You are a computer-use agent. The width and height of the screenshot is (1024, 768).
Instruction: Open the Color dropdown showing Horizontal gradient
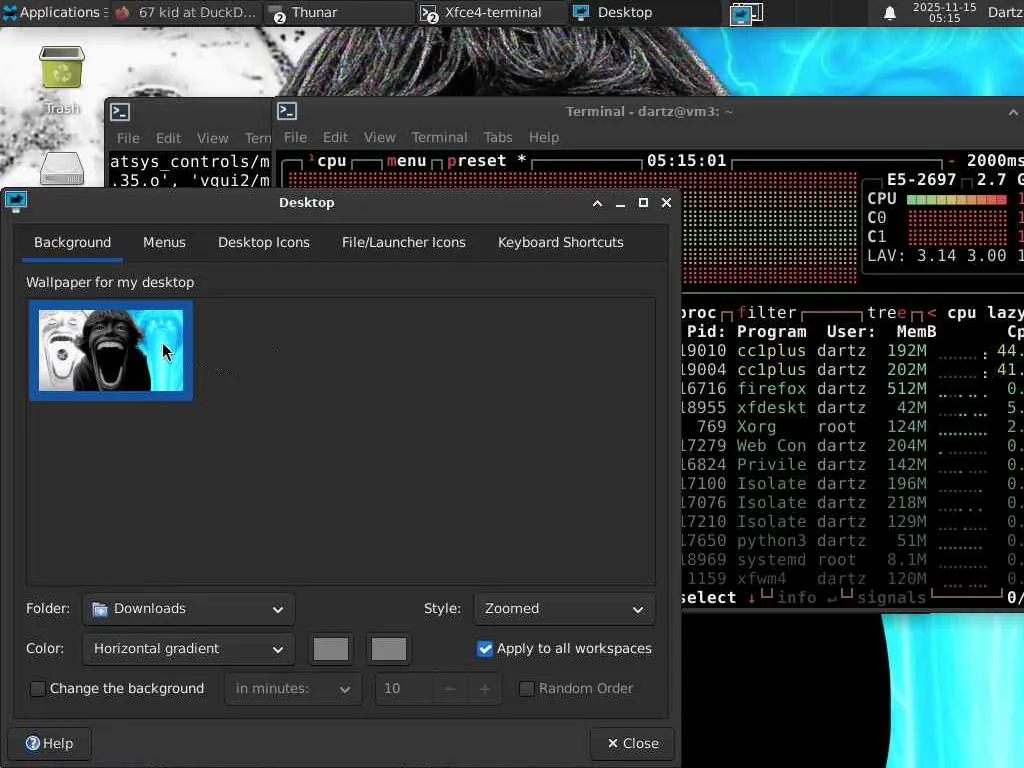pos(188,648)
